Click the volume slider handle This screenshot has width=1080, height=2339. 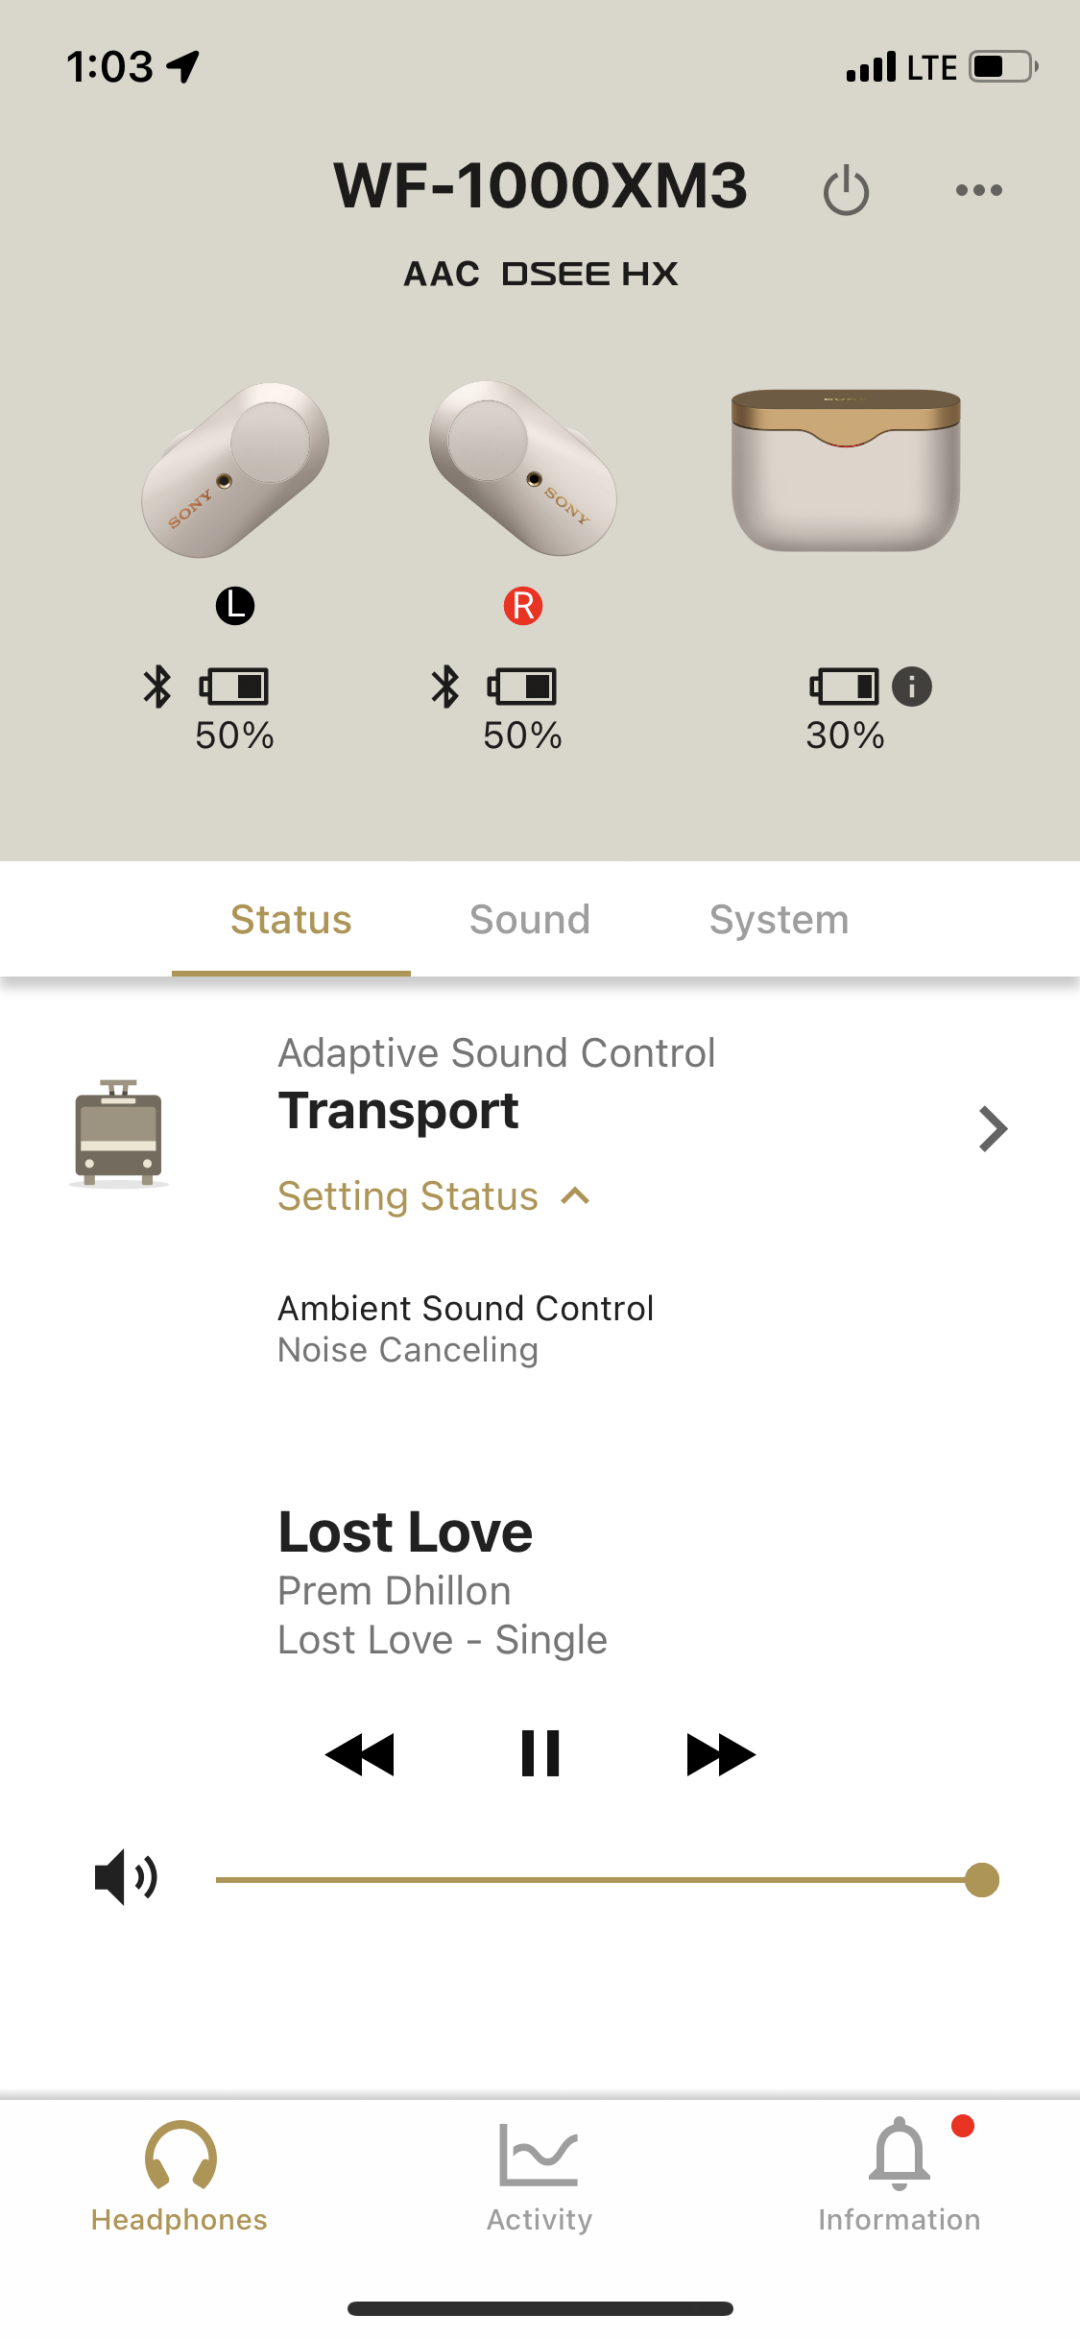[982, 1880]
